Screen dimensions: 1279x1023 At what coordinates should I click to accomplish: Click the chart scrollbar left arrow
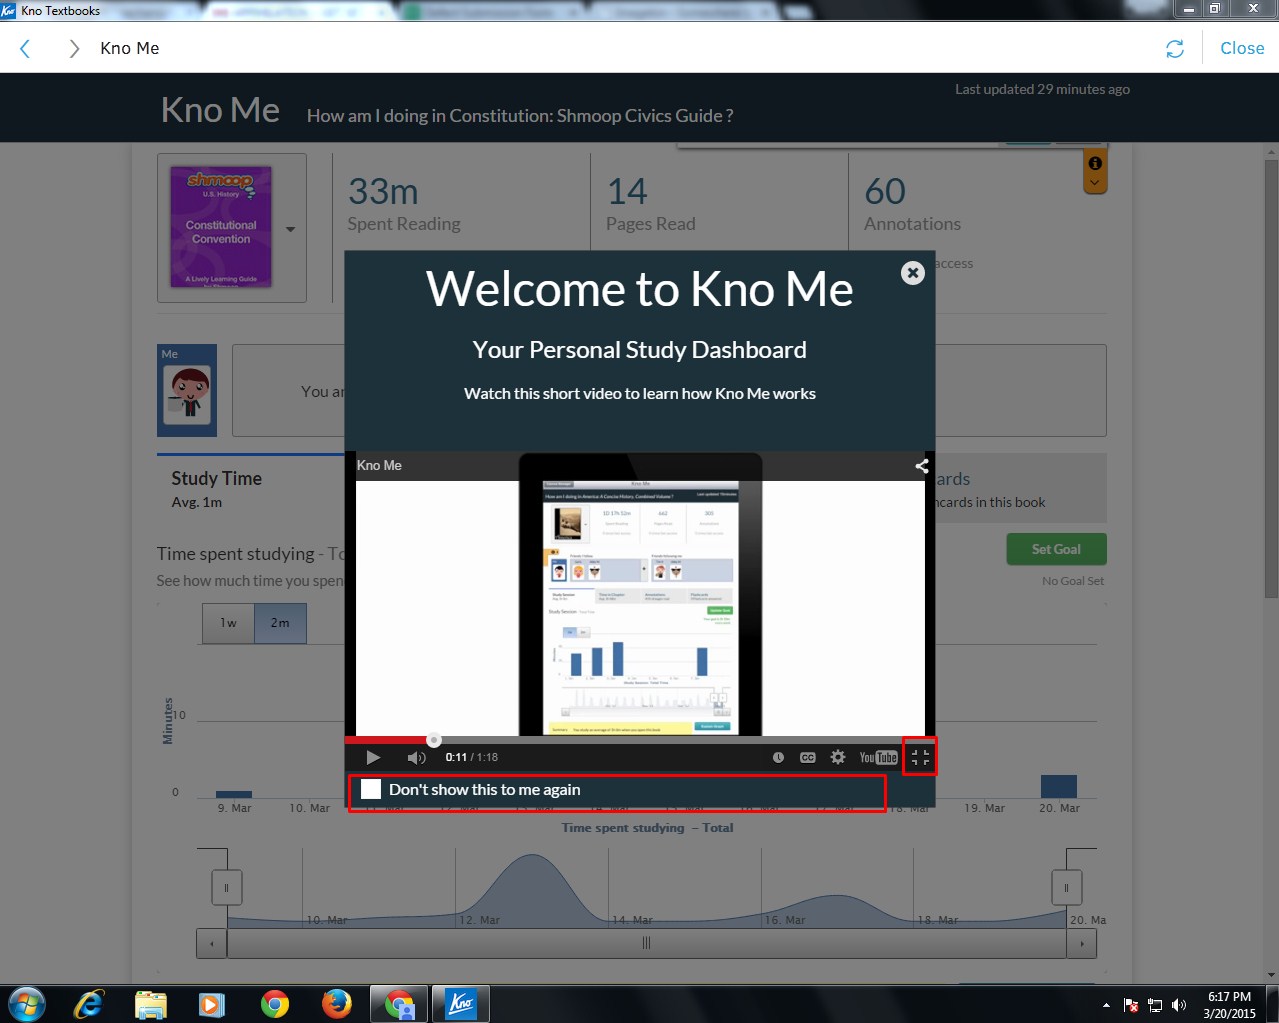point(211,943)
